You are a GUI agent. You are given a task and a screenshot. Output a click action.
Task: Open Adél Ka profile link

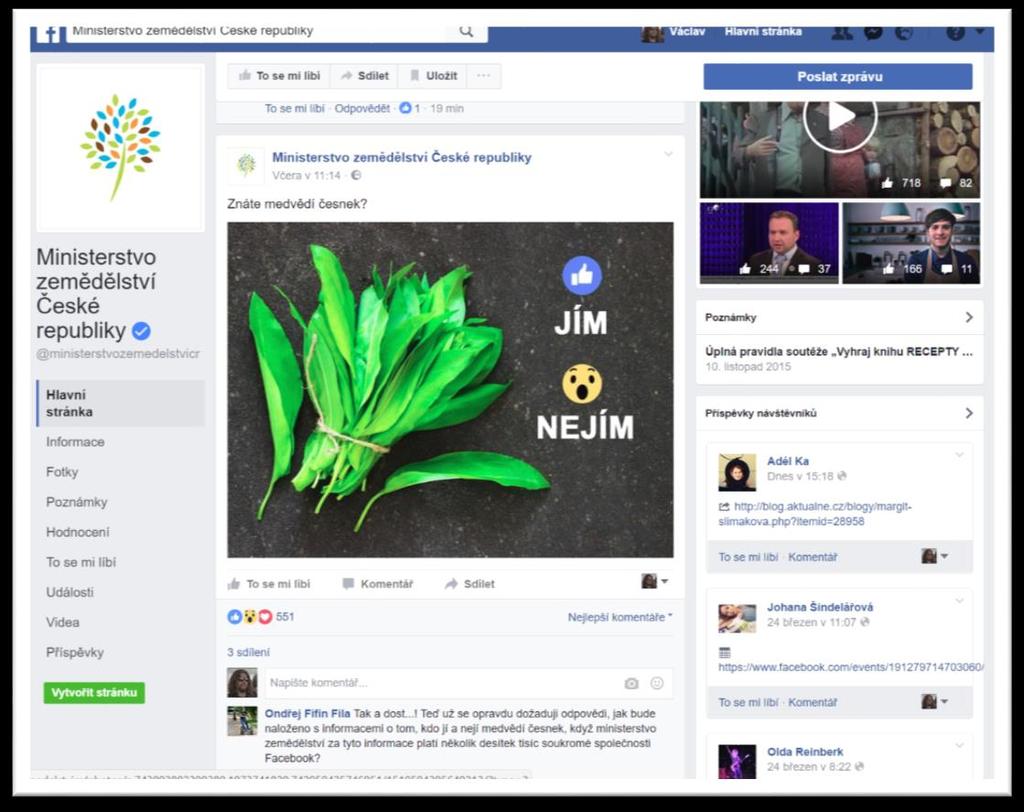pos(788,461)
